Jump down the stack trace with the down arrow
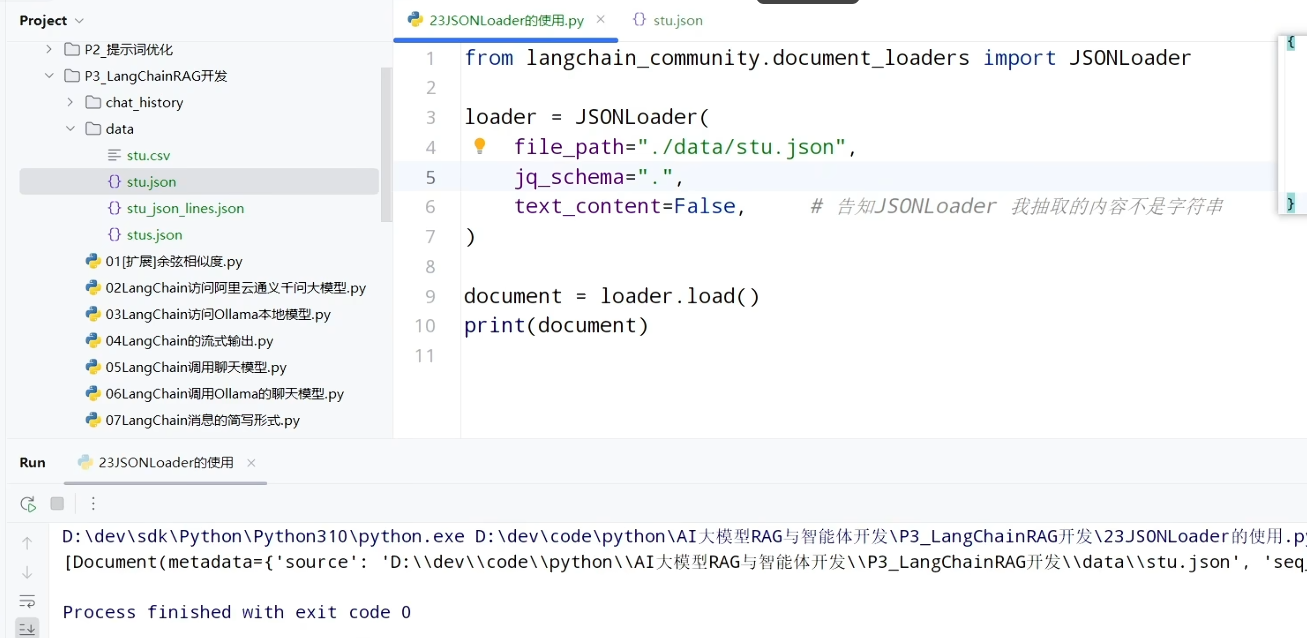Image resolution: width=1307 pixels, height=638 pixels. pos(27,572)
